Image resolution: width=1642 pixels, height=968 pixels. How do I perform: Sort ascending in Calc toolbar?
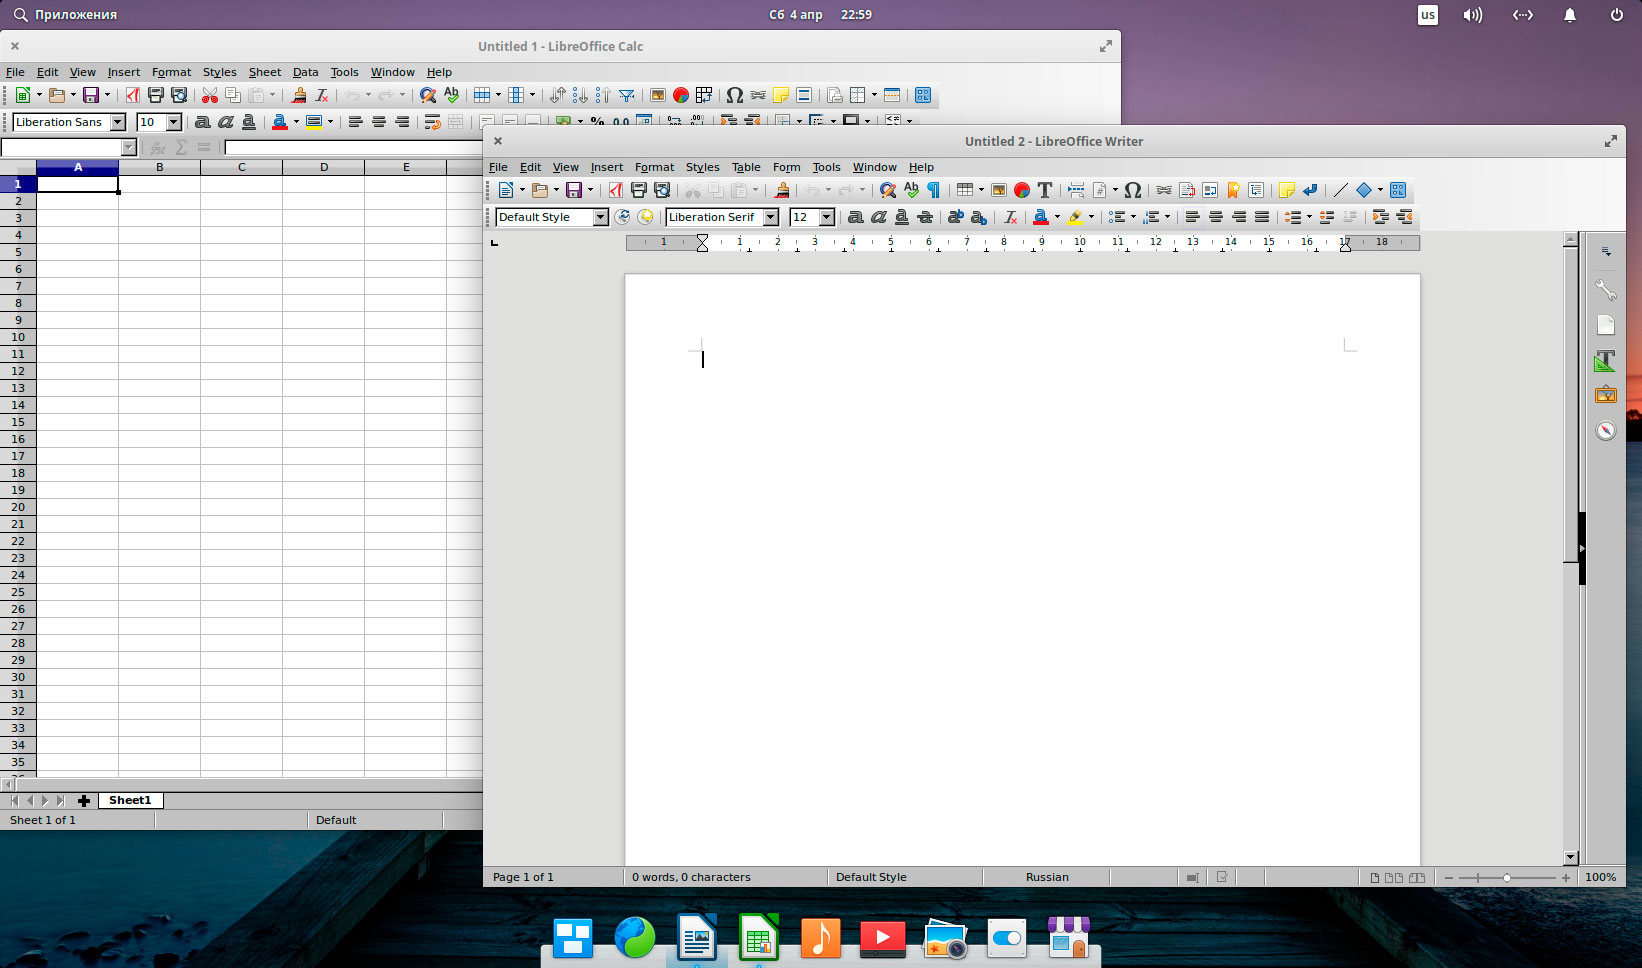coord(580,95)
